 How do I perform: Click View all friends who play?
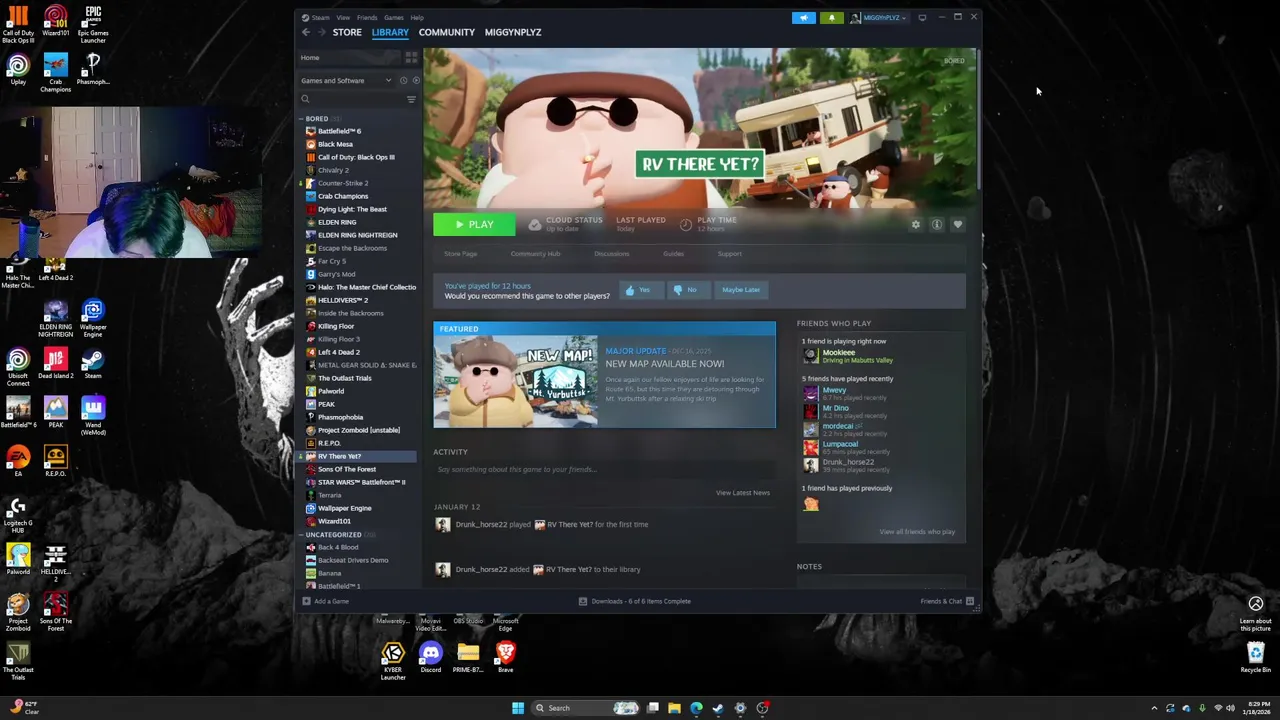[917, 532]
